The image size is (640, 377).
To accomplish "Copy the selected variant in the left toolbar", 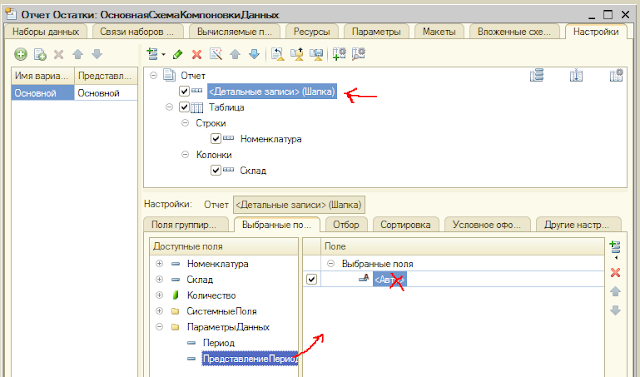I will point(40,54).
